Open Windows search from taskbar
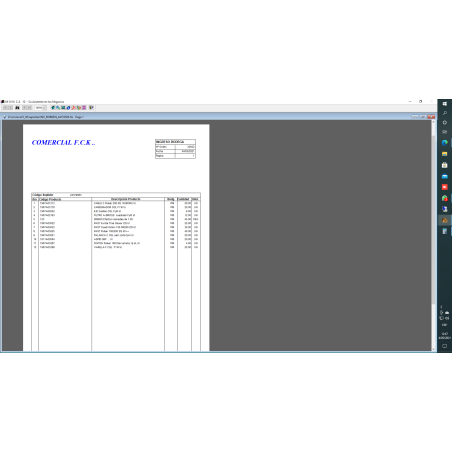 coord(445,113)
